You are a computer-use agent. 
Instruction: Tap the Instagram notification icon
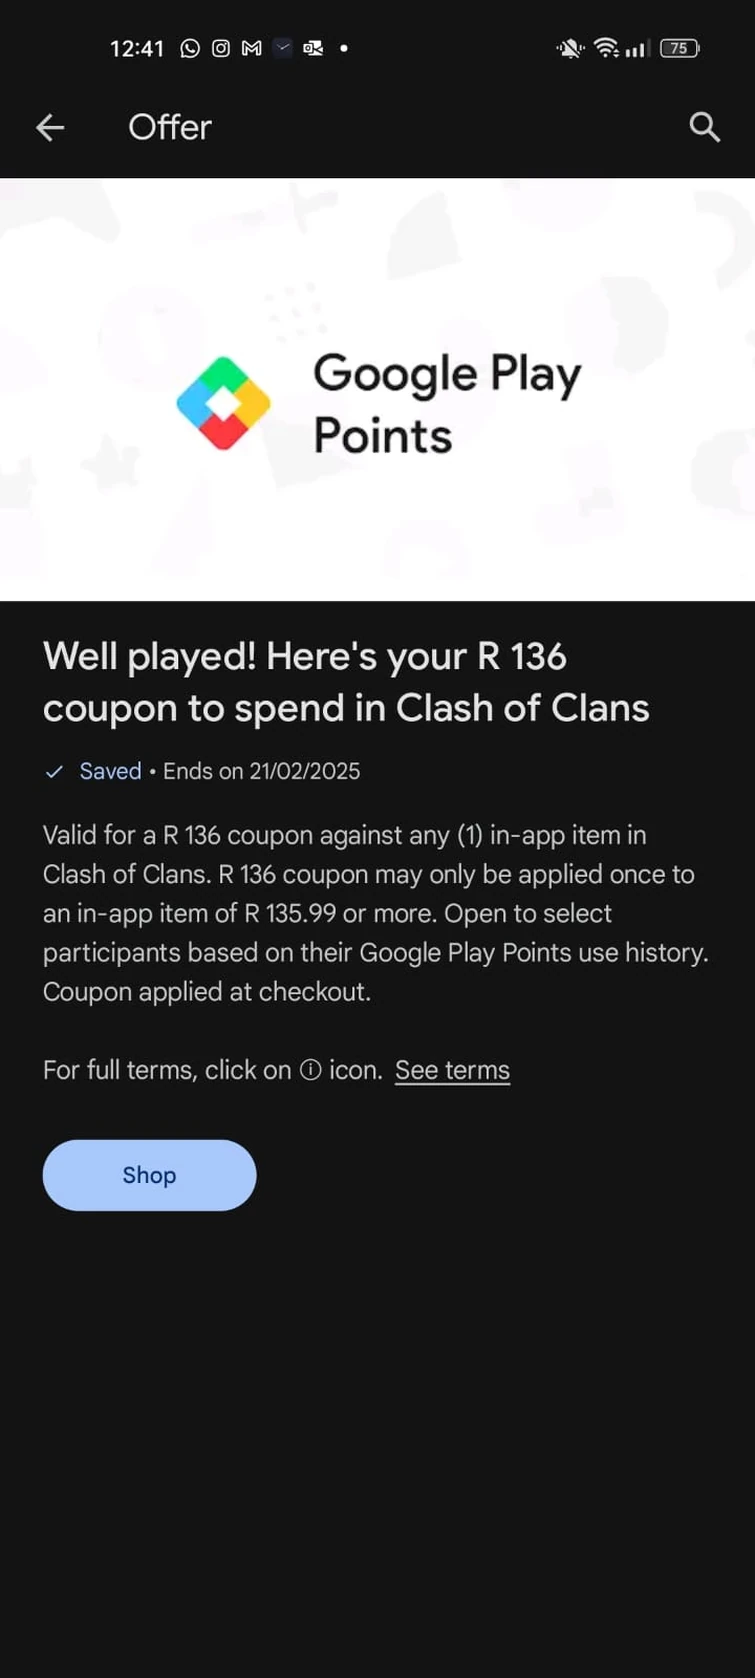tap(220, 47)
